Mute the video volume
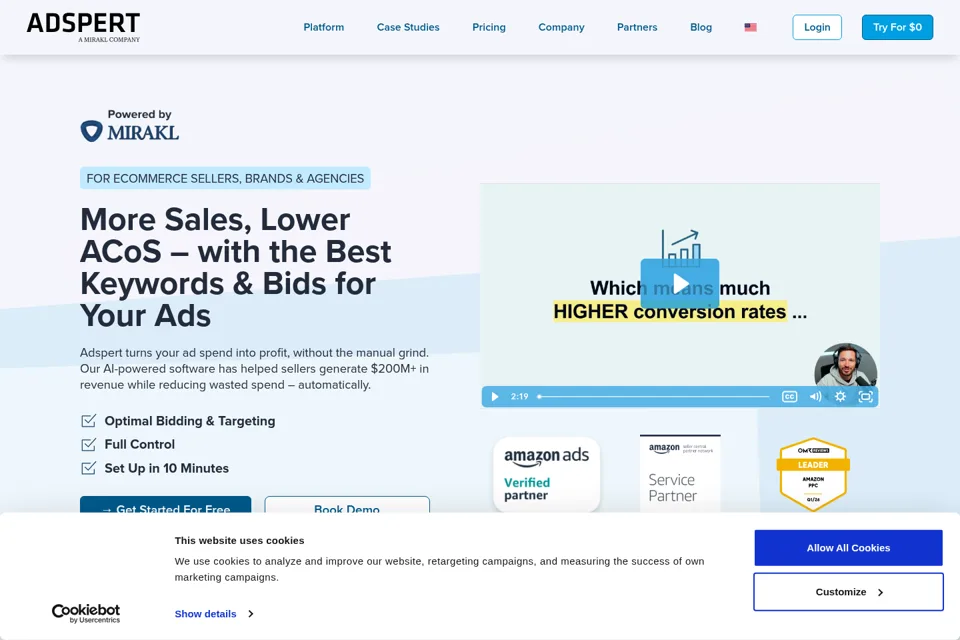The width and height of the screenshot is (960, 640). (815, 396)
